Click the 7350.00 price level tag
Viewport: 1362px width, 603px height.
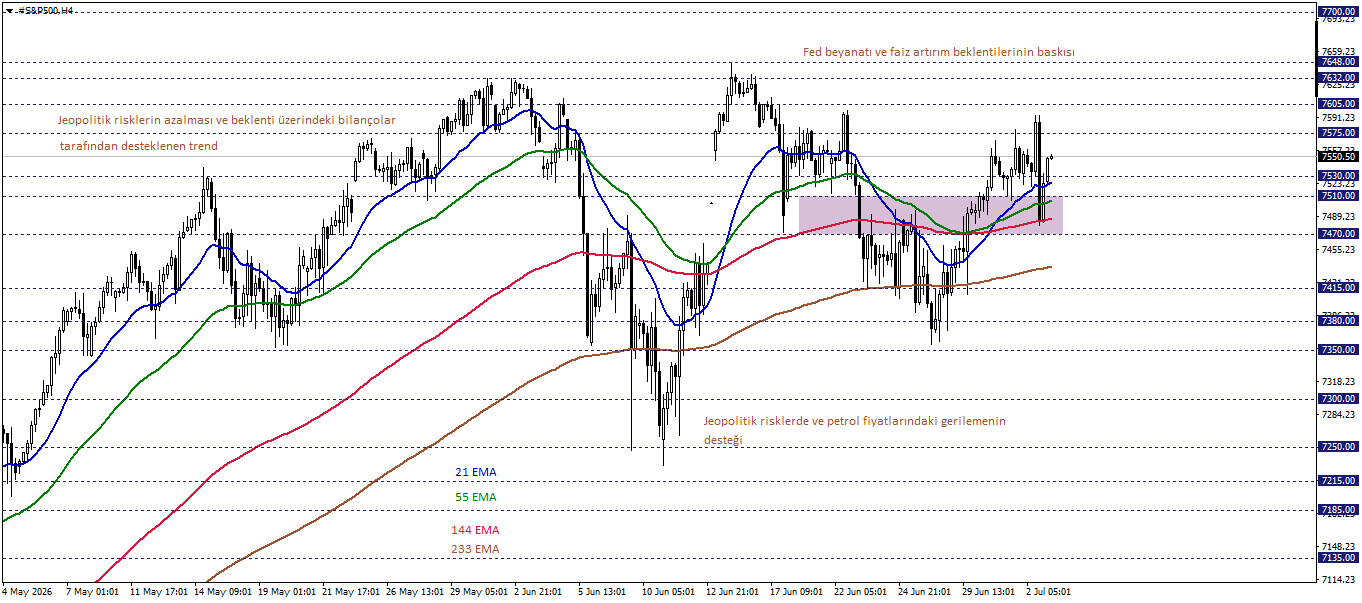click(1337, 349)
